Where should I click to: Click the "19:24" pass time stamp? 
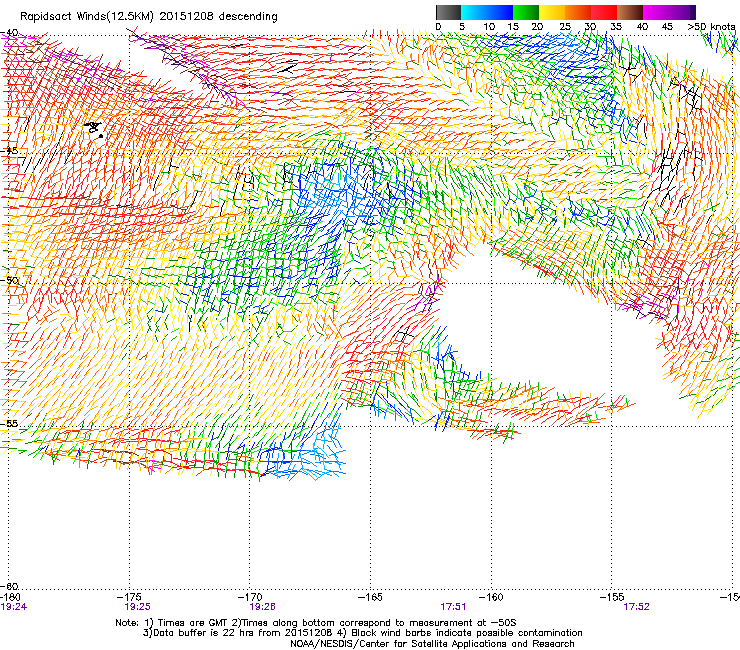click(x=14, y=607)
